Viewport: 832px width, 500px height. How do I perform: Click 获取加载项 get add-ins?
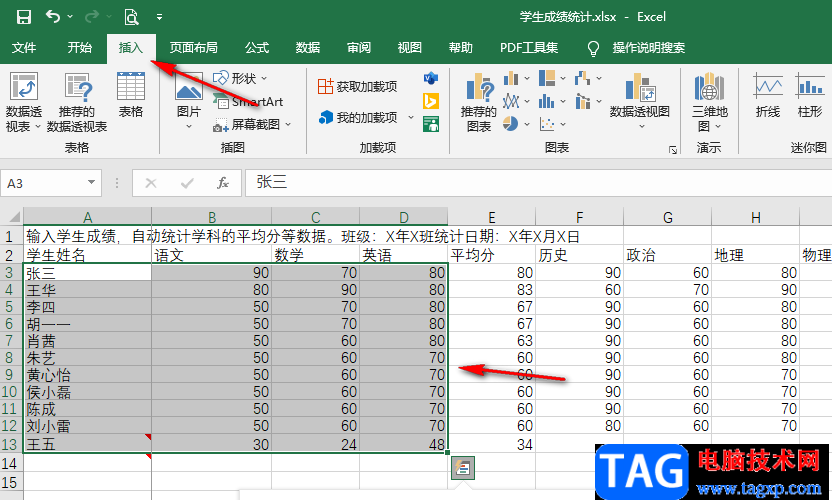pos(357,87)
